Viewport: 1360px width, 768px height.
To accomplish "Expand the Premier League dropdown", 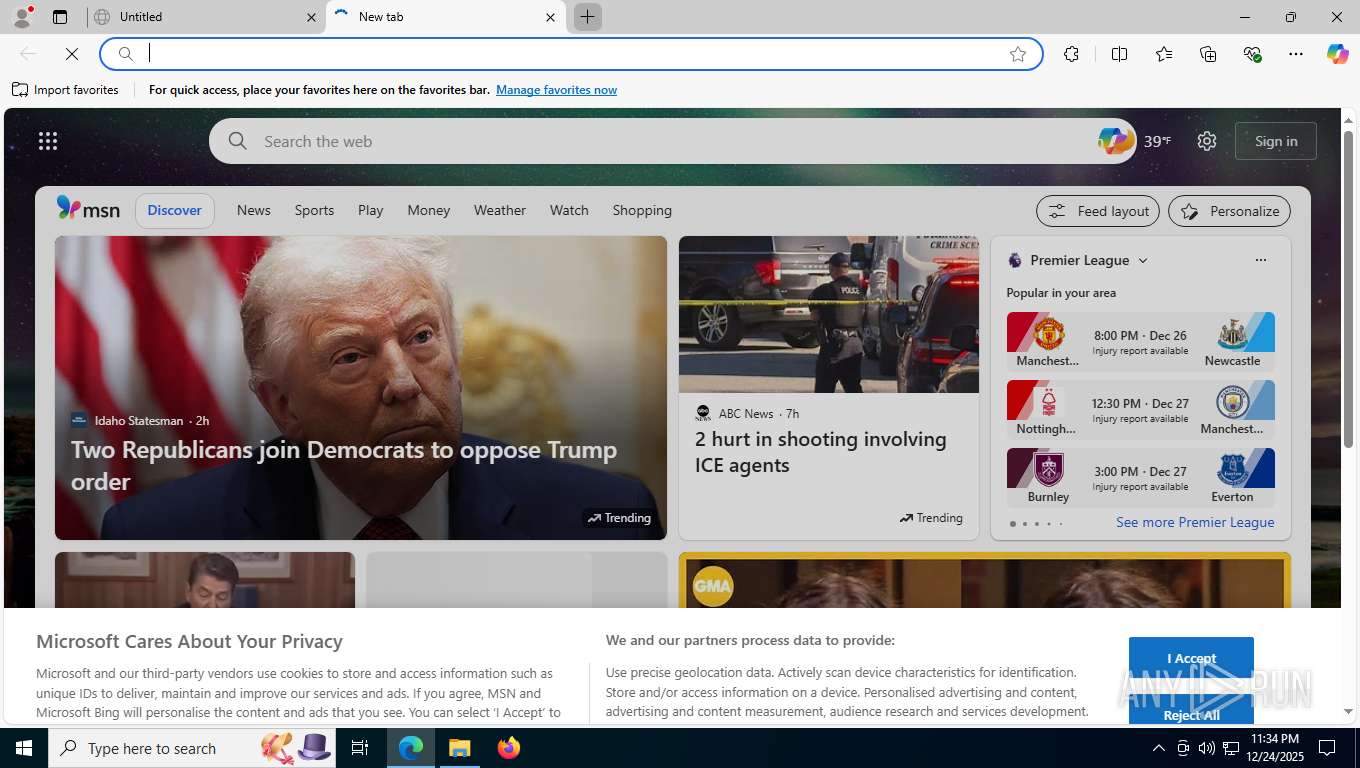I will point(1143,260).
